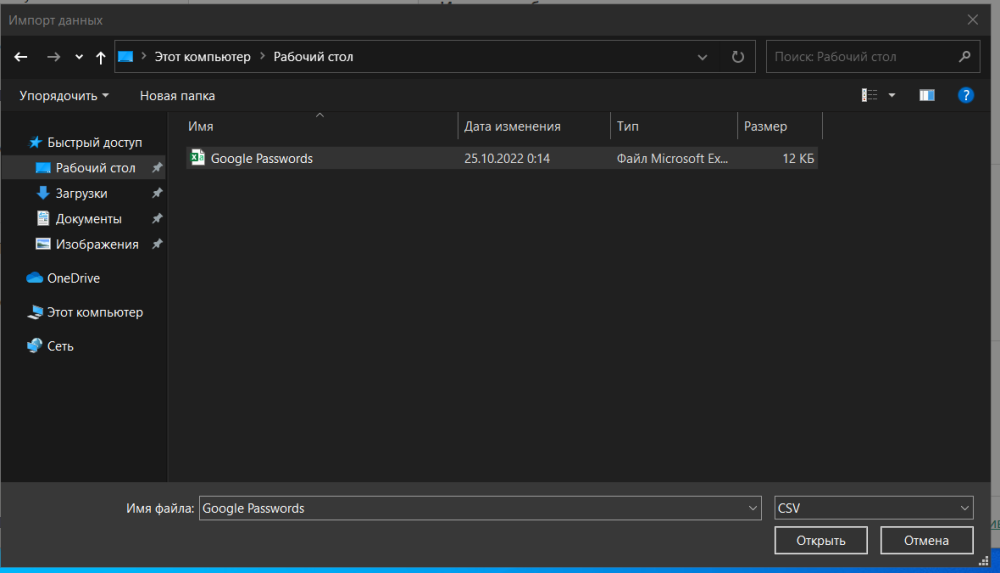Click the 'Открыть' button
This screenshot has height=573, width=1000.
pos(821,540)
